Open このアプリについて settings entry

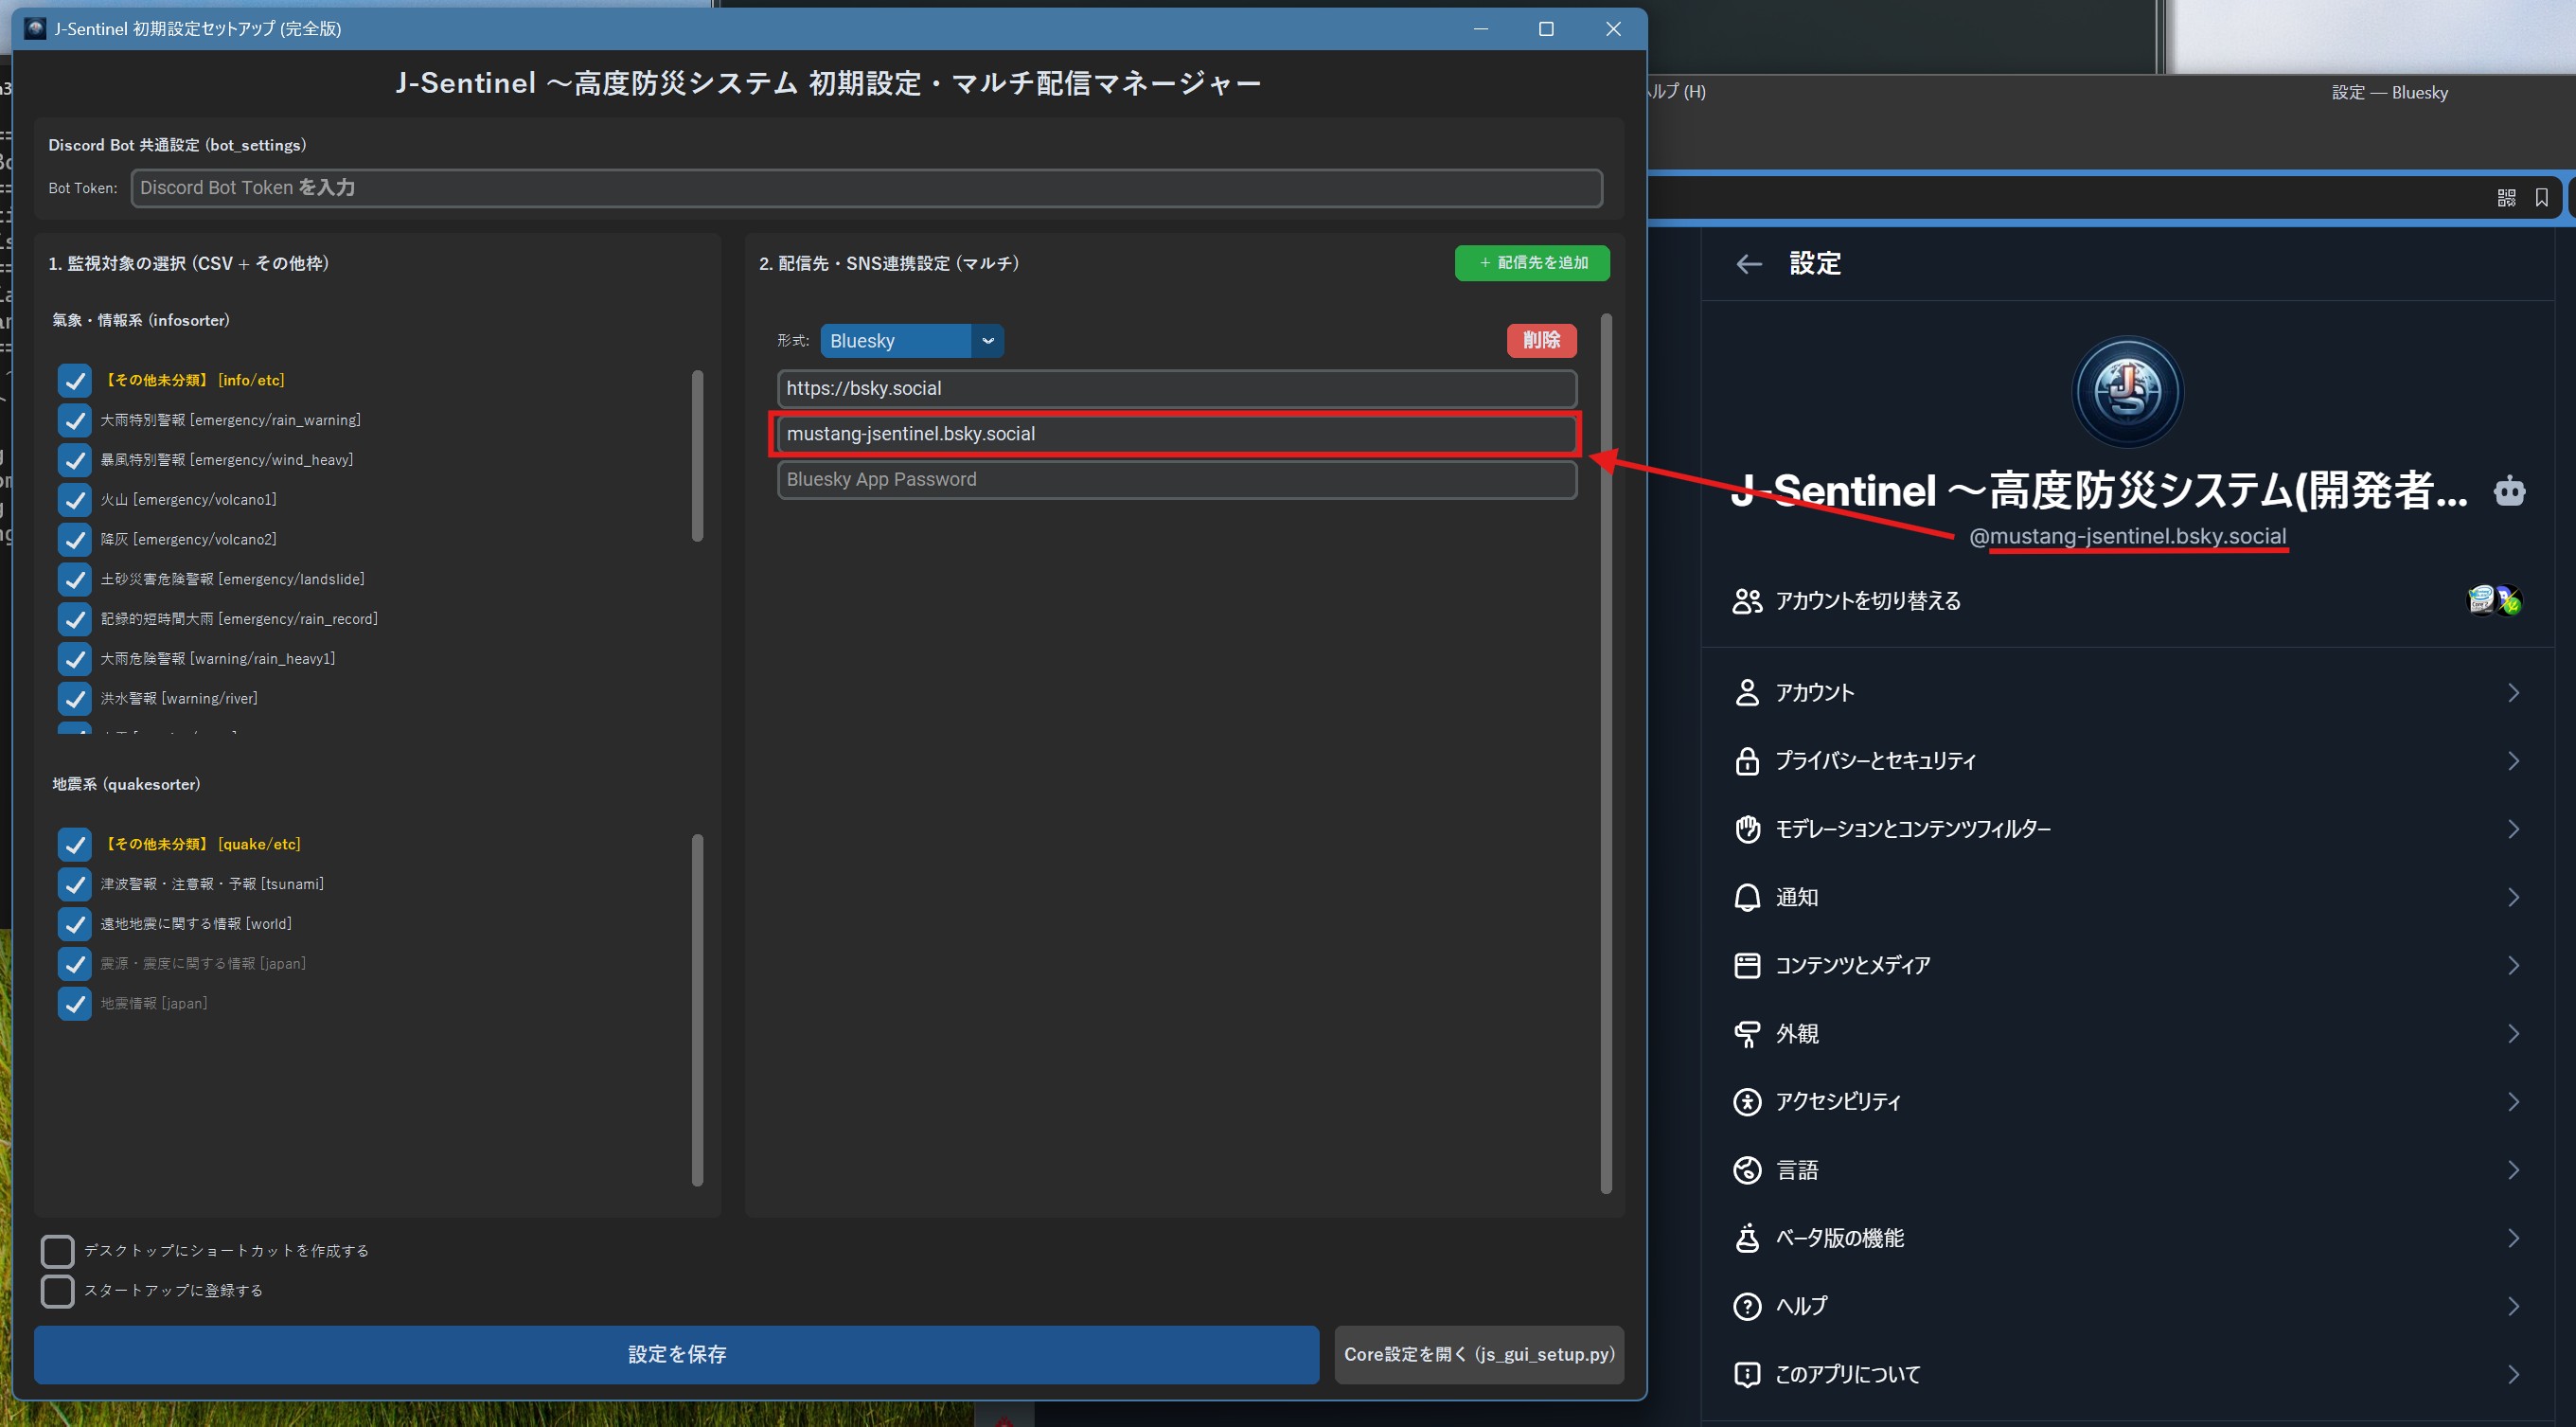tap(2128, 1374)
